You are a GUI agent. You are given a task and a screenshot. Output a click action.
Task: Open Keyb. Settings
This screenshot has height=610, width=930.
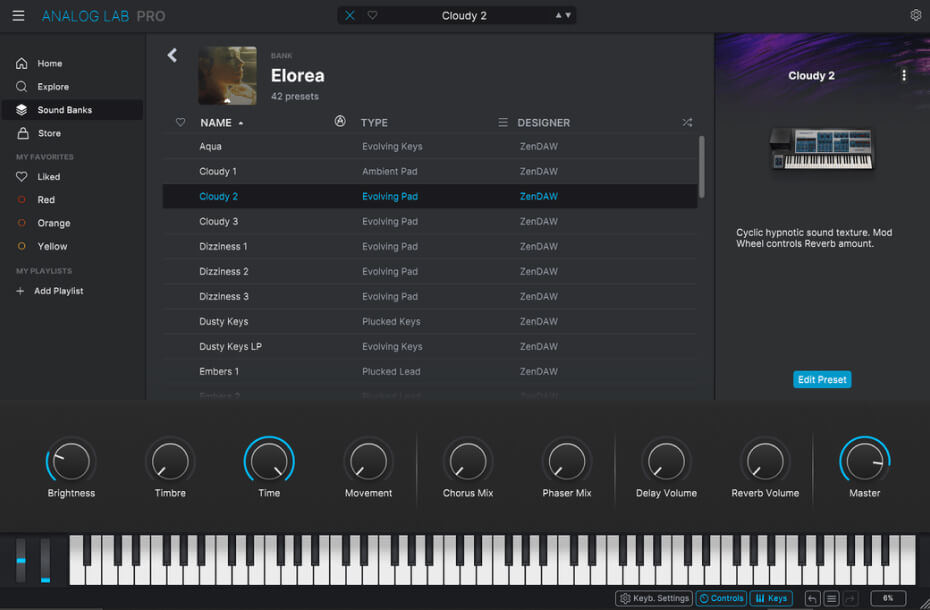click(654, 598)
